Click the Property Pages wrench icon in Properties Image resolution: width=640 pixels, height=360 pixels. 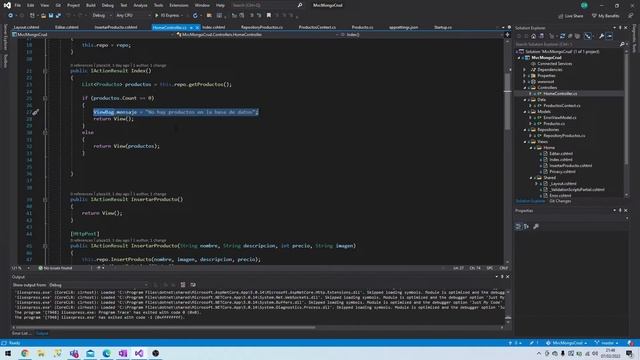click(536, 227)
